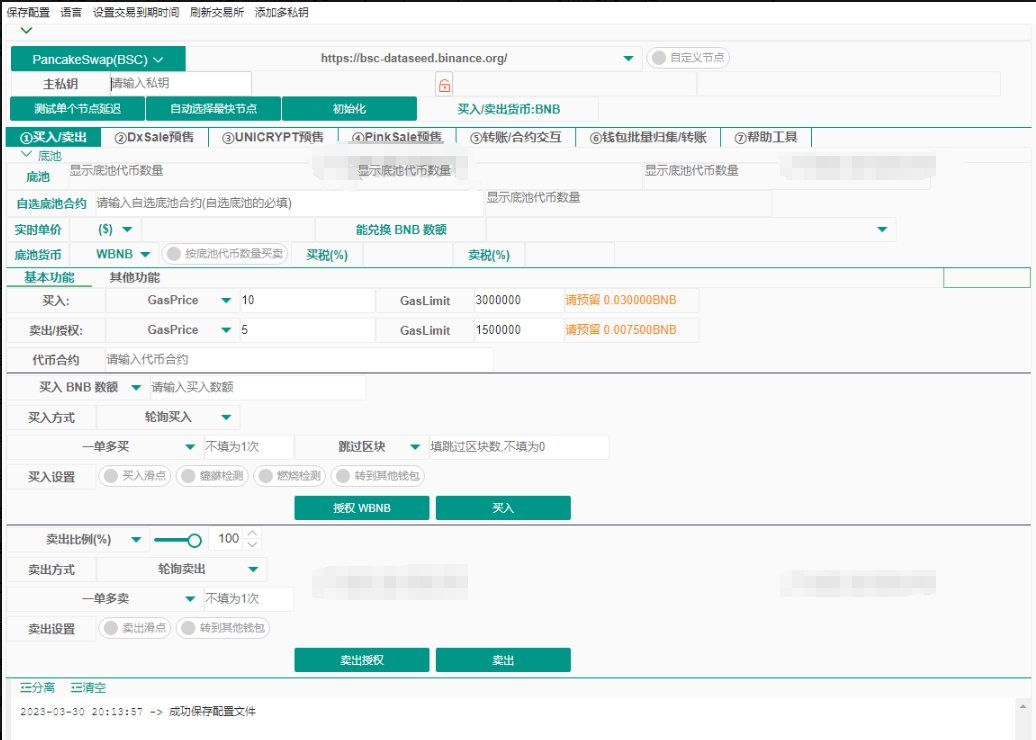Image resolution: width=1036 pixels, height=740 pixels.
Task: Switch to the ⑤转账/合约交互 tab
Action: point(515,137)
